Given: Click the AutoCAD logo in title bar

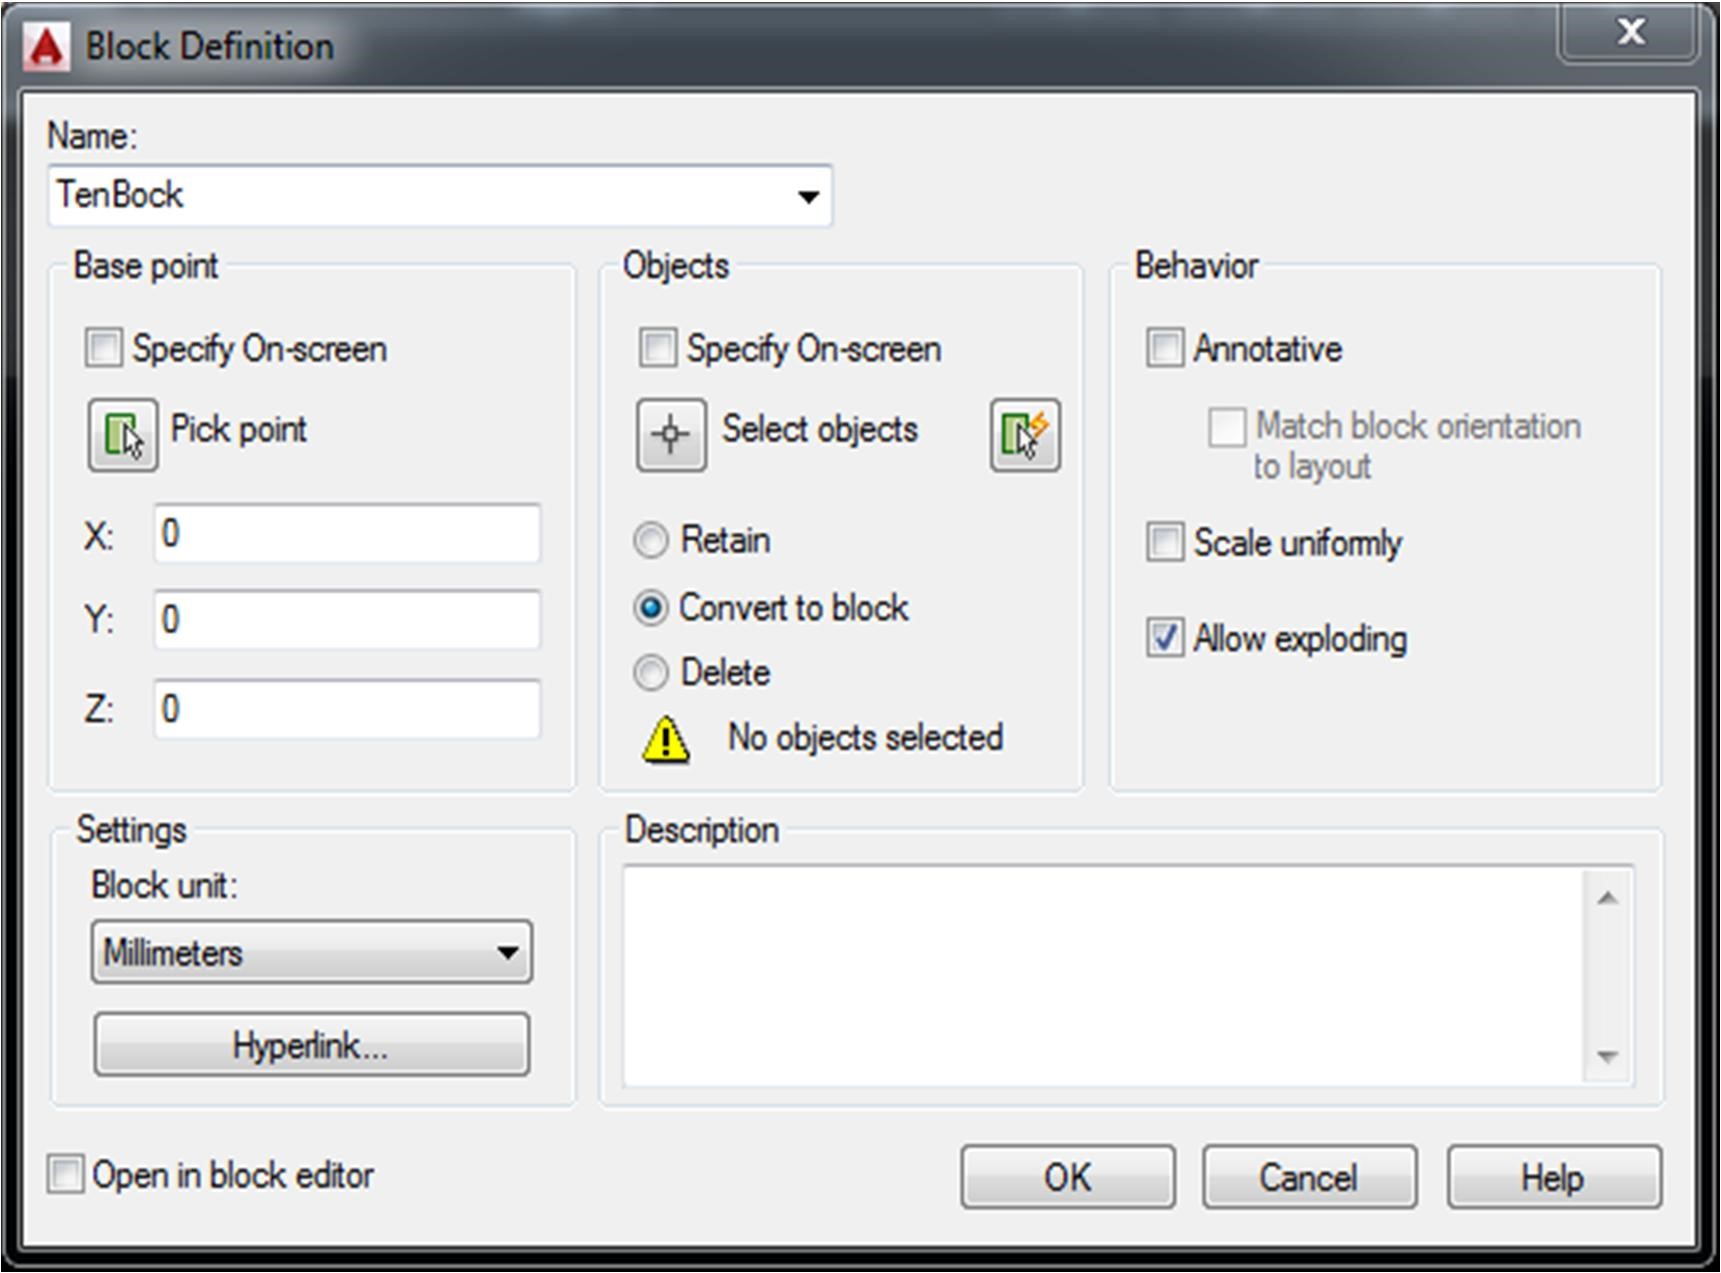Looking at the screenshot, I should [46, 48].
